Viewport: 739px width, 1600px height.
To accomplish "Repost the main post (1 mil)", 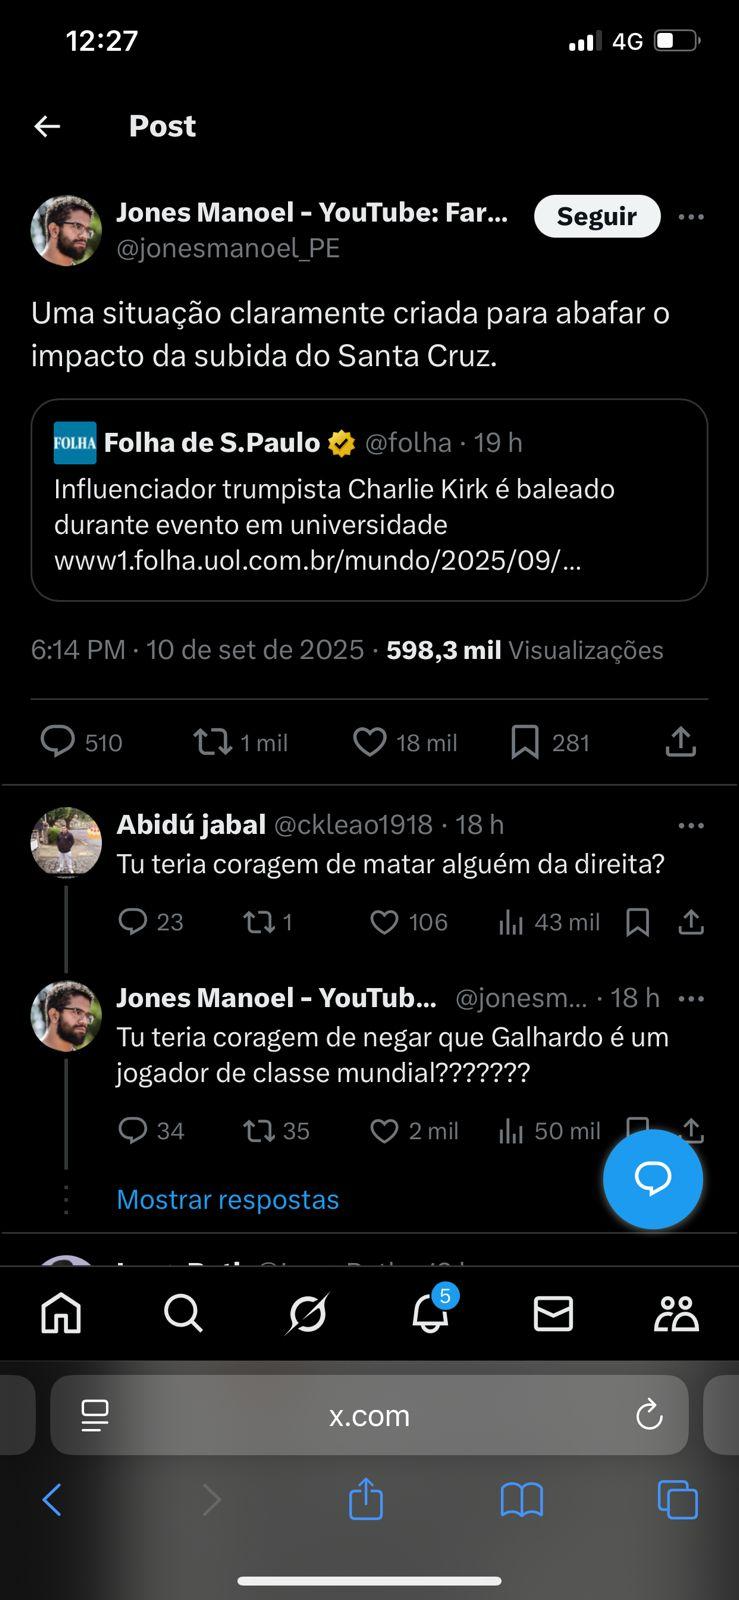I will 212,742.
